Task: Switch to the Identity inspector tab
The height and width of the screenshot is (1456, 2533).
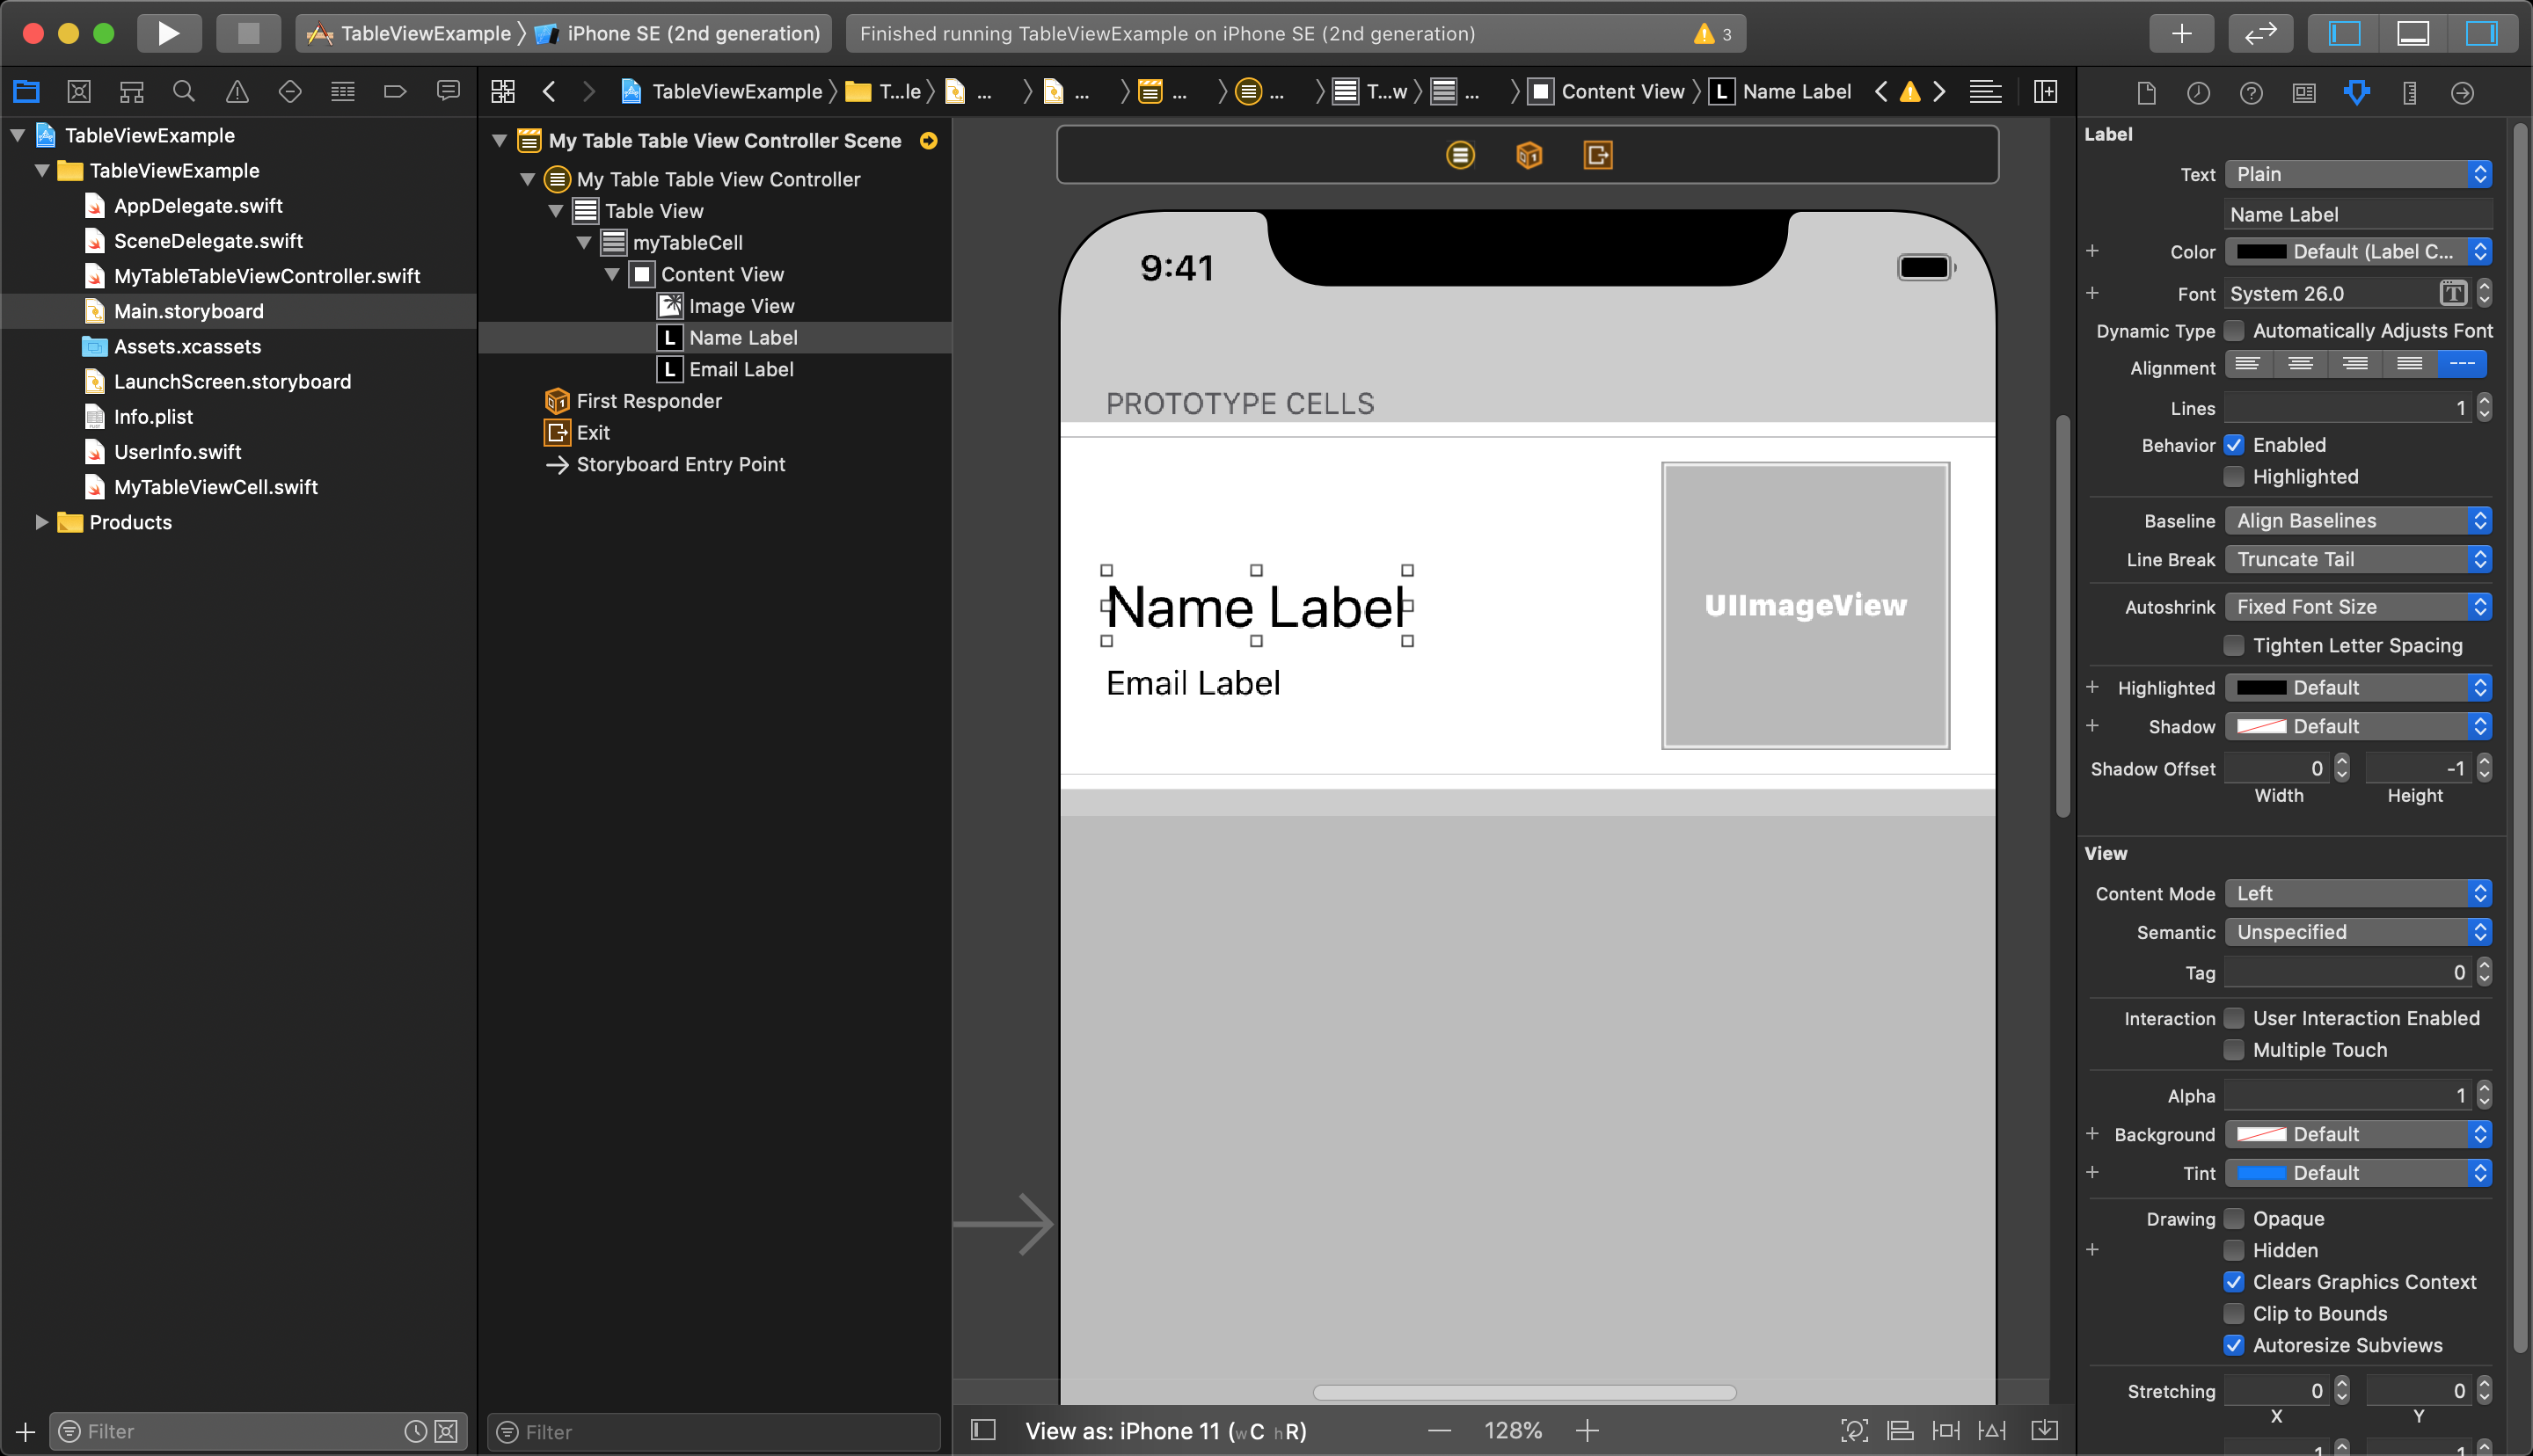Action: 2304,93
